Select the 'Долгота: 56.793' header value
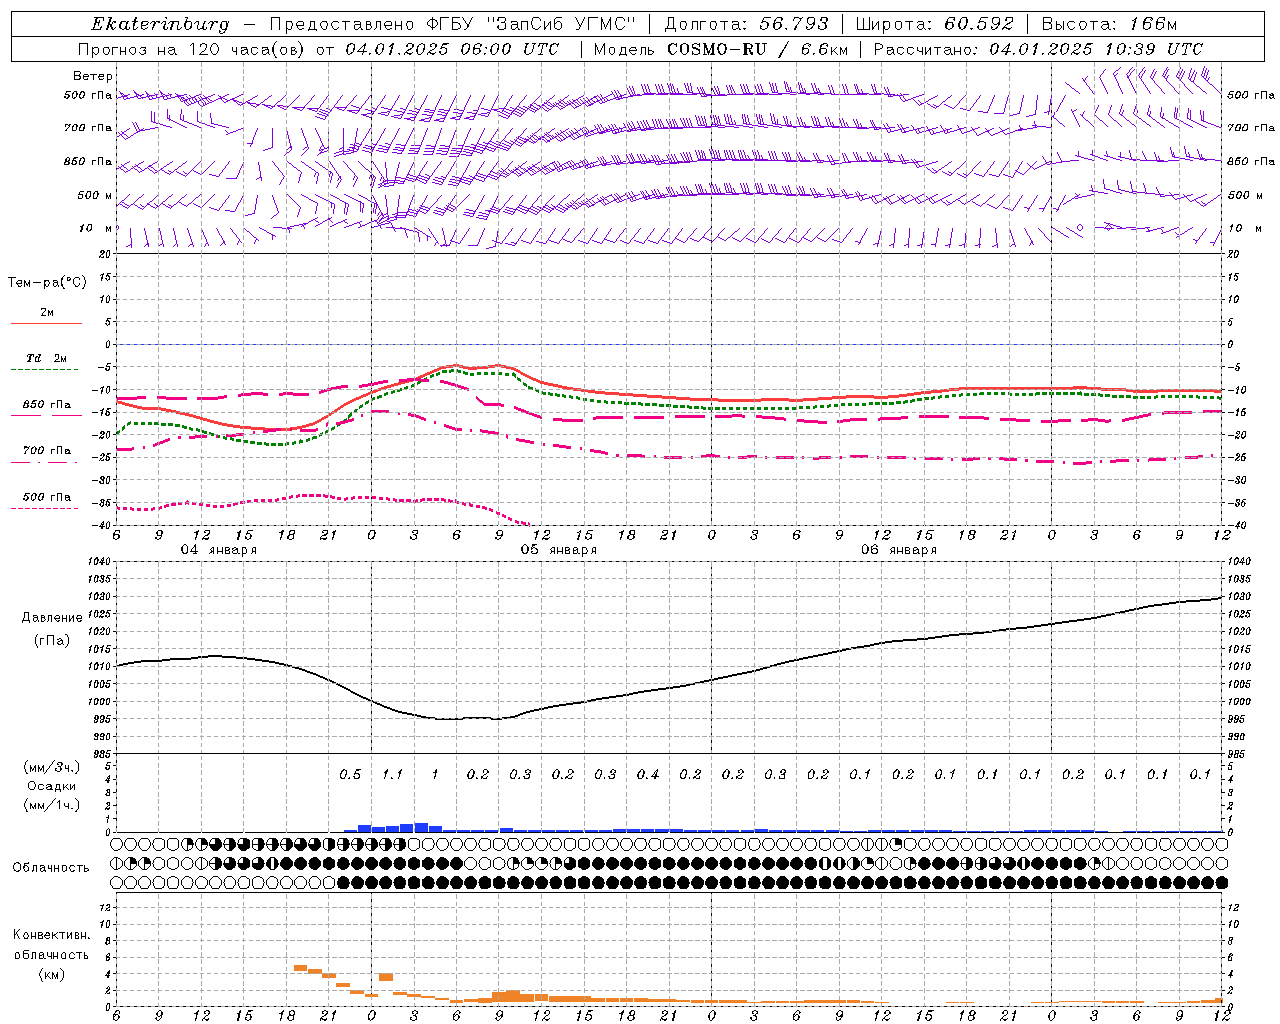 746,24
